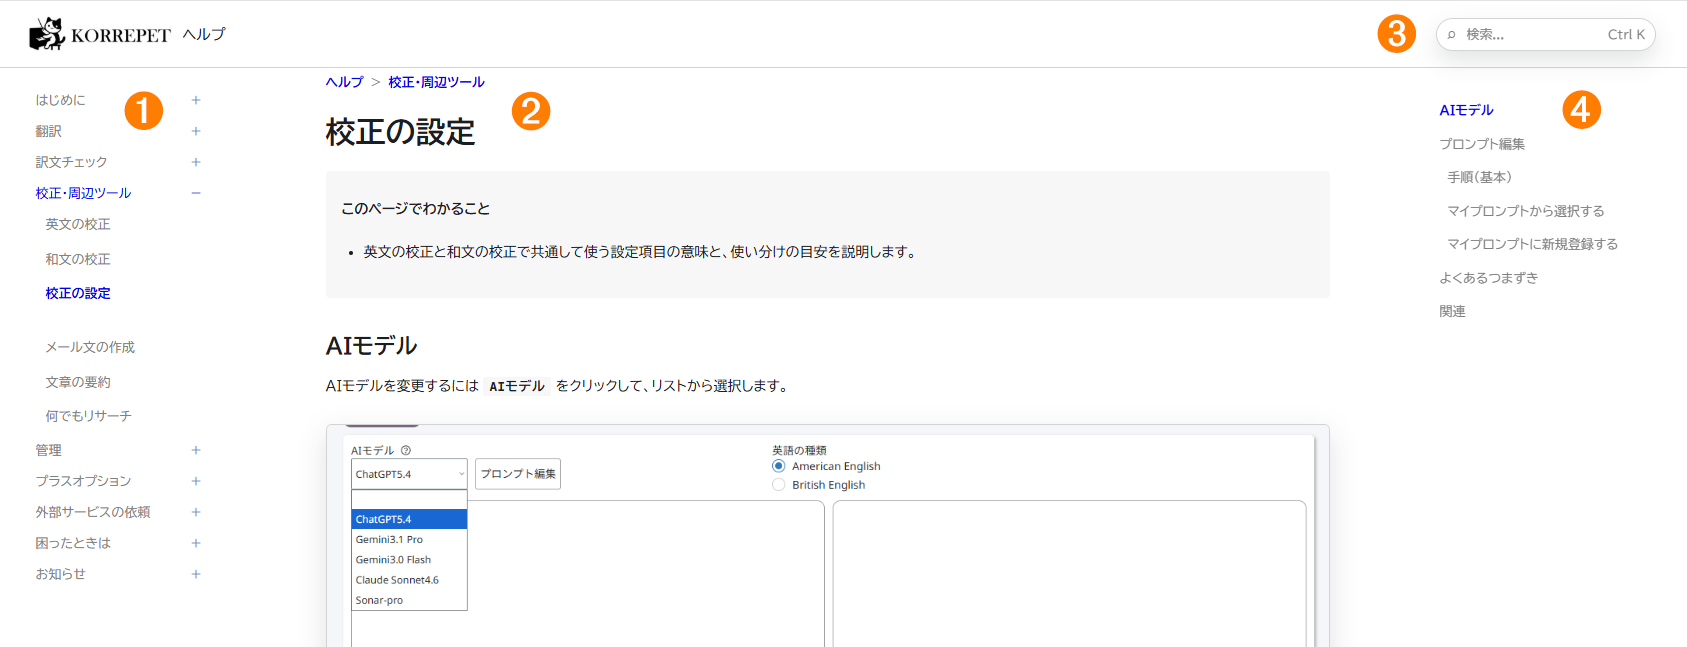Click 外部サービスの依頼 in the sidebar
Screen dimensions: 1687x647
click(93, 512)
